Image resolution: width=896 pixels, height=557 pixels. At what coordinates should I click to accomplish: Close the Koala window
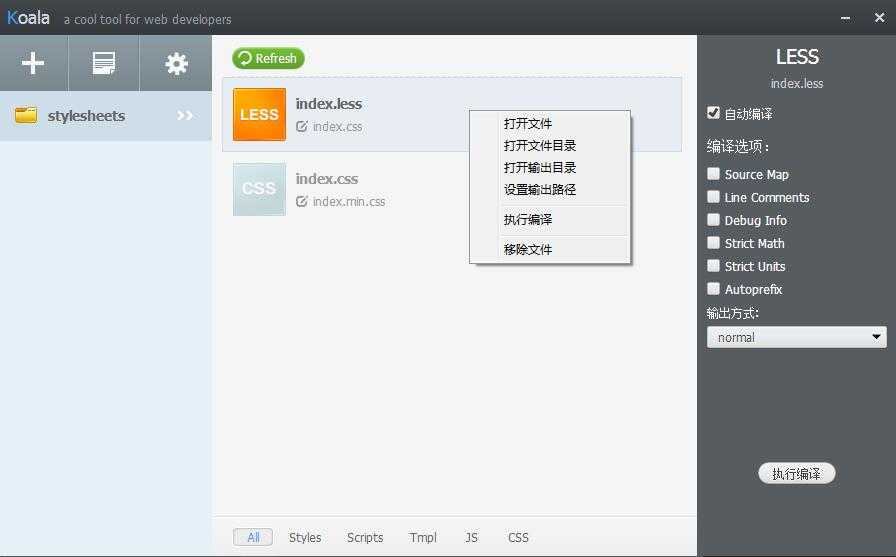coord(879,18)
